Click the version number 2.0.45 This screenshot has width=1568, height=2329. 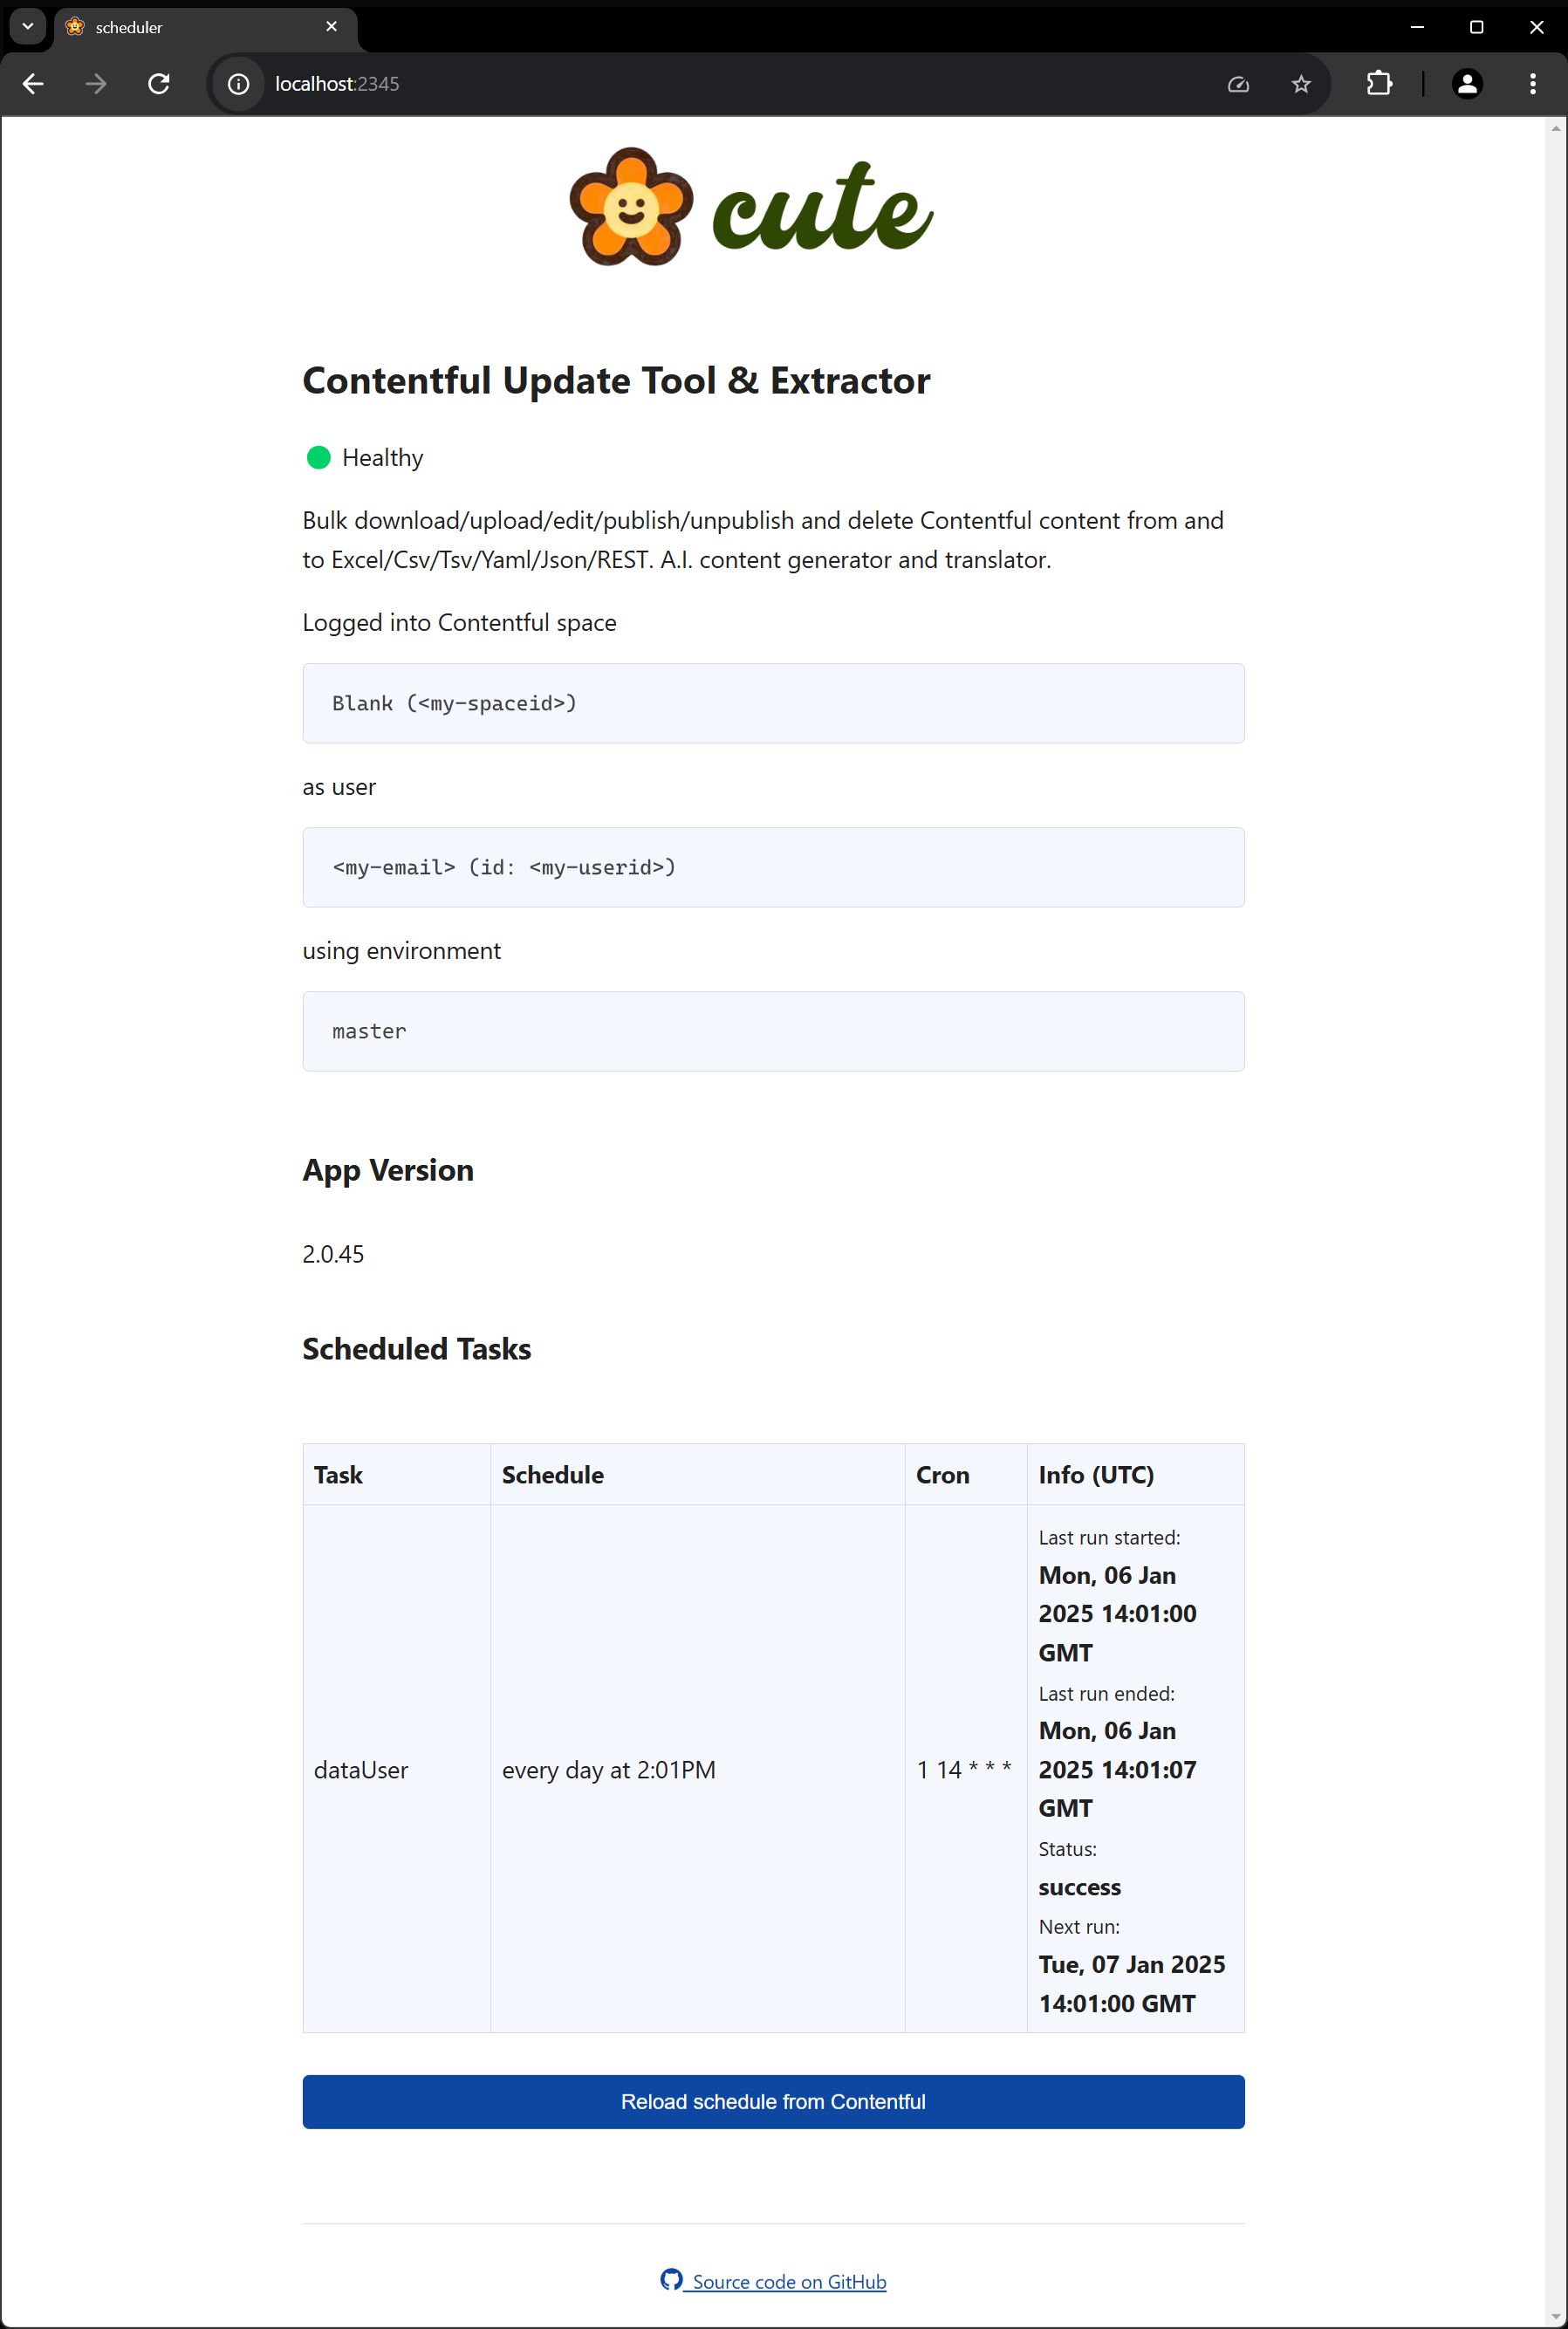(x=333, y=1254)
